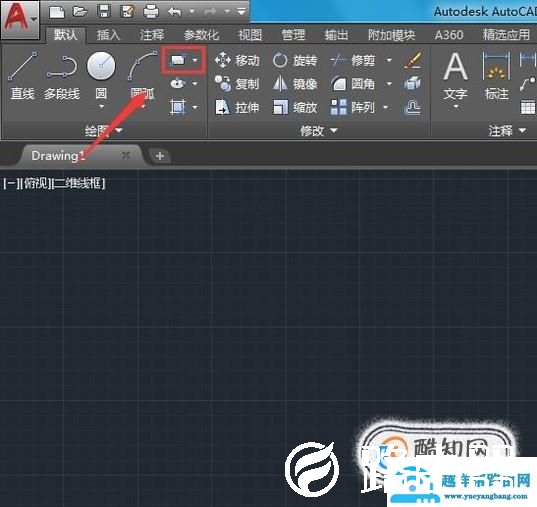Choose the hatch fill tool
This screenshot has width=537, height=507.
(177, 107)
